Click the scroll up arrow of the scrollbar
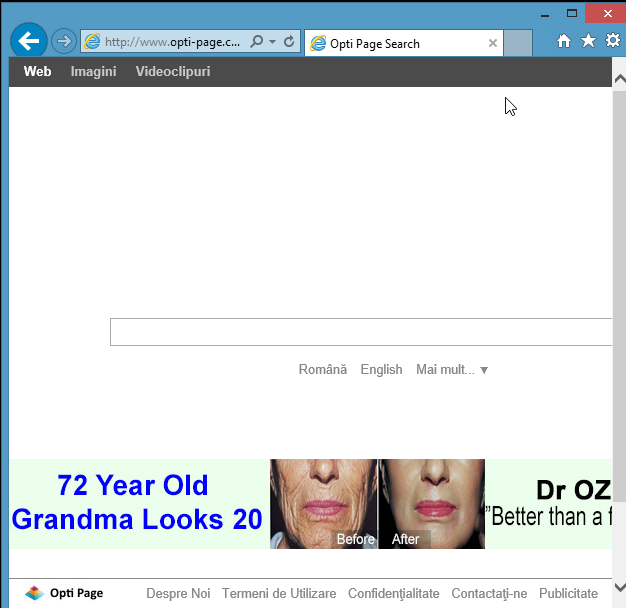 coord(619,78)
